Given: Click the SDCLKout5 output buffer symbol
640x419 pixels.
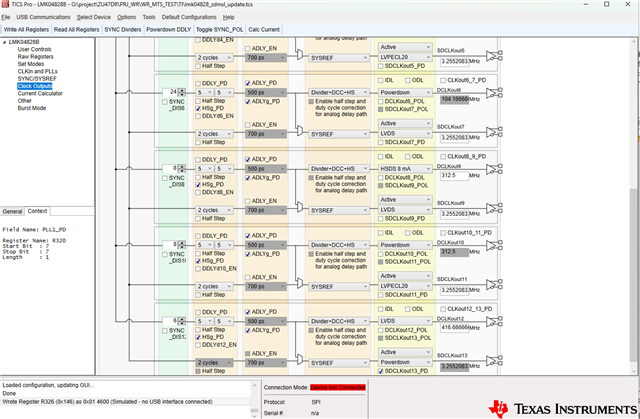Looking at the screenshot, I should click(x=494, y=56).
